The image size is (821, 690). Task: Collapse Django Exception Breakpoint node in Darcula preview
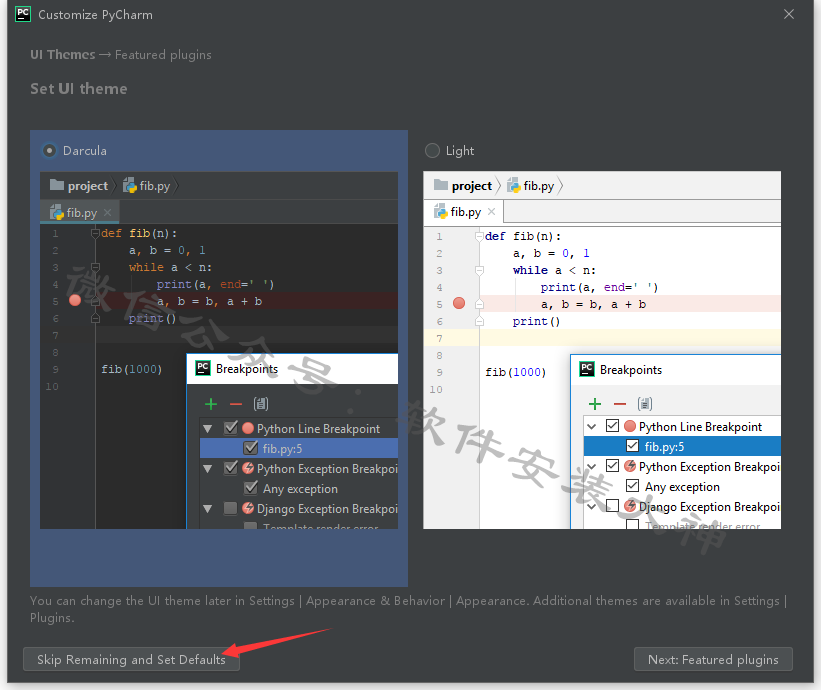tap(208, 508)
